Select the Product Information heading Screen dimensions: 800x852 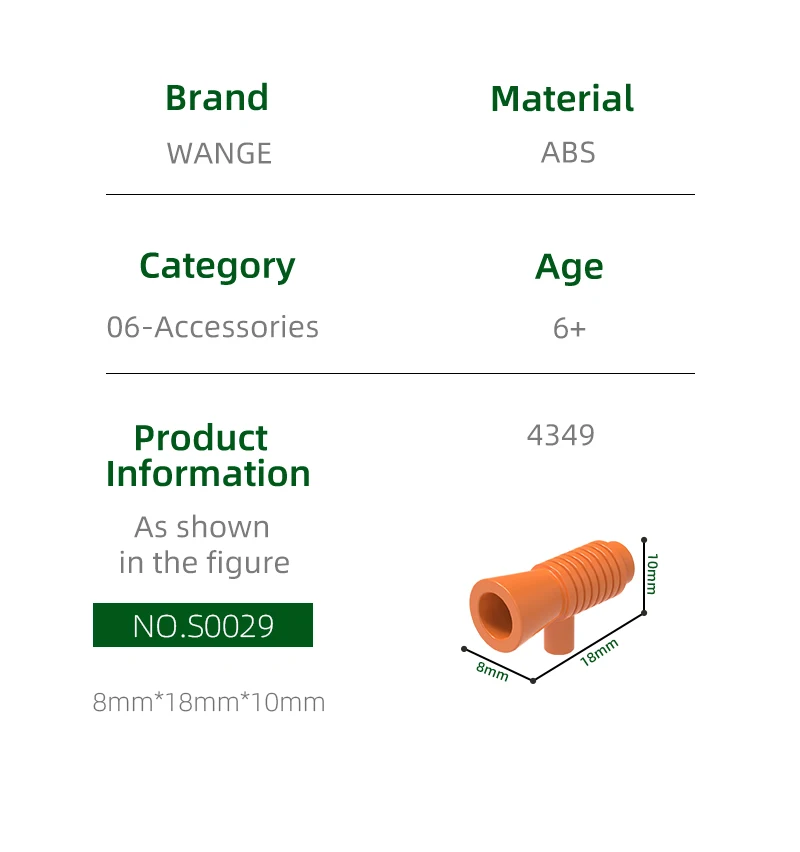tap(208, 455)
